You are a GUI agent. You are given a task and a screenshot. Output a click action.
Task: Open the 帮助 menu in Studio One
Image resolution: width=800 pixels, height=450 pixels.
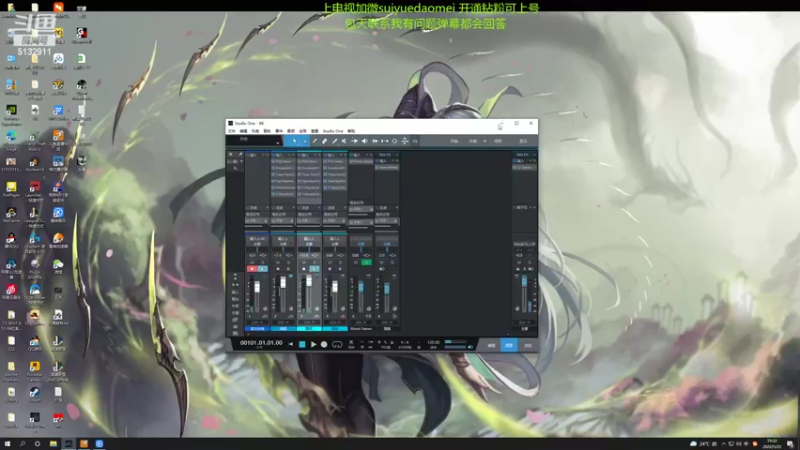(x=351, y=131)
